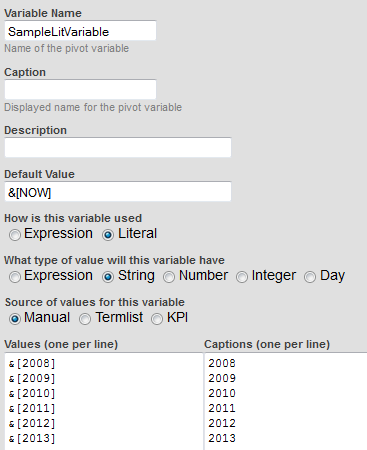Click the &[2010] value line
This screenshot has height=450, width=367.
(32, 393)
